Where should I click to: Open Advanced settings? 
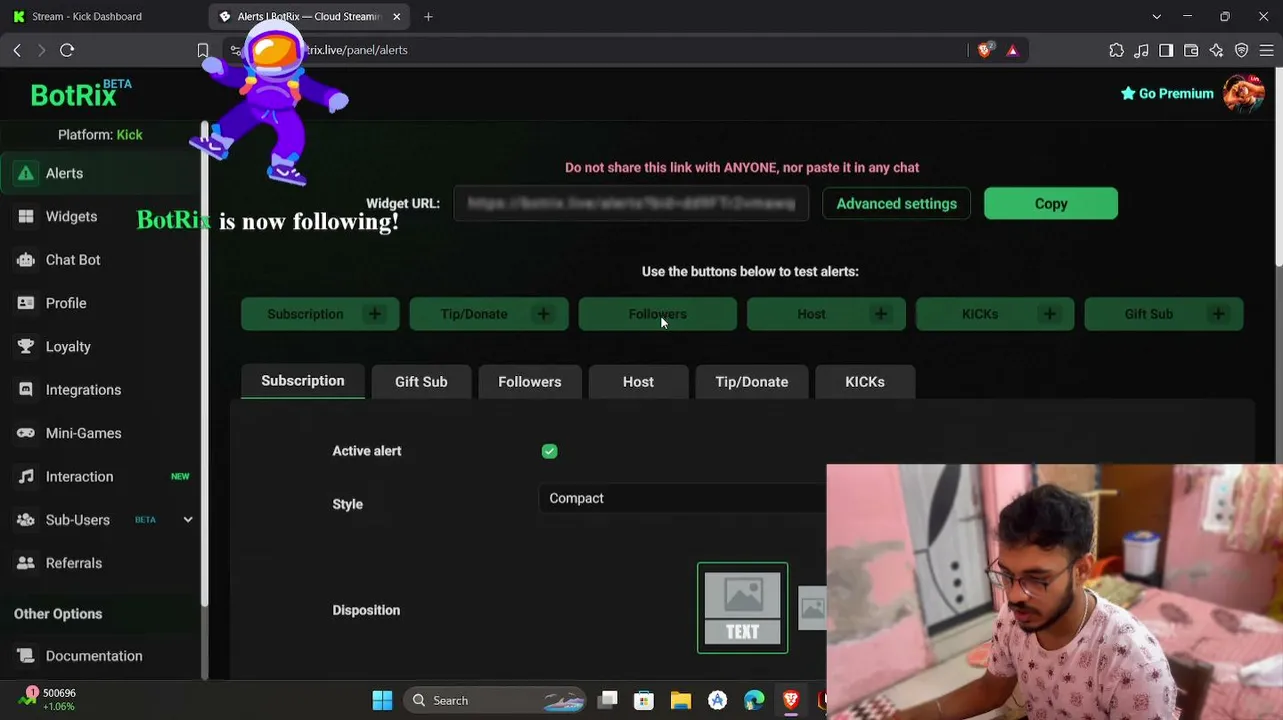[x=896, y=203]
